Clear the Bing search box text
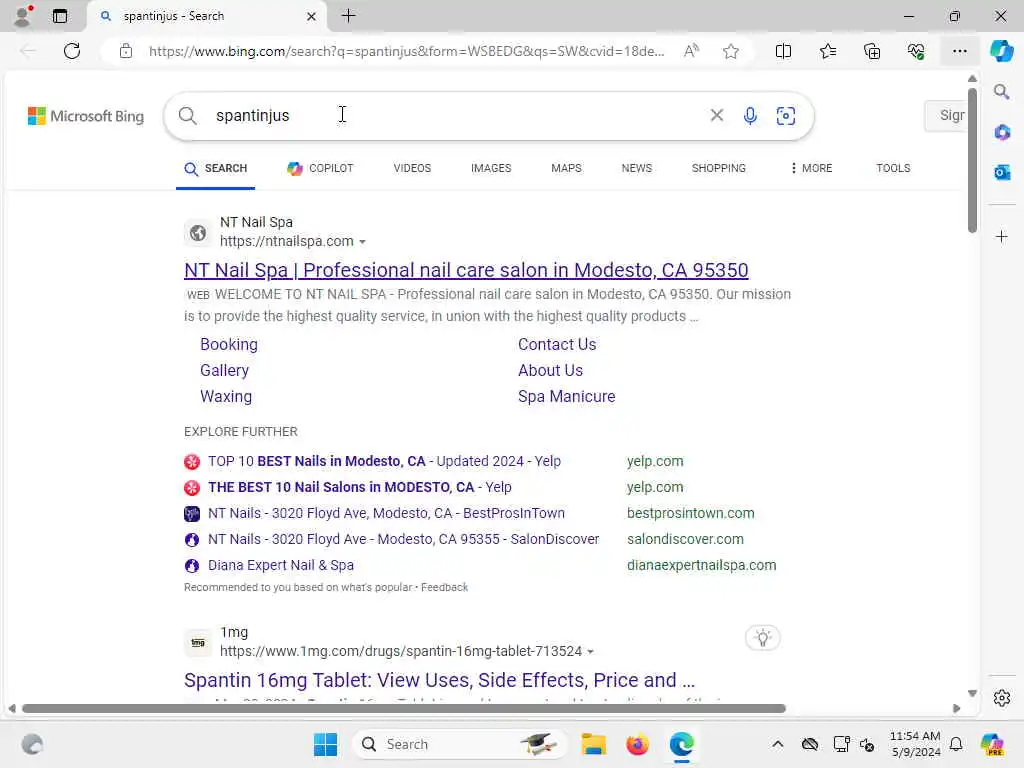Image resolution: width=1024 pixels, height=768 pixels. click(x=716, y=116)
